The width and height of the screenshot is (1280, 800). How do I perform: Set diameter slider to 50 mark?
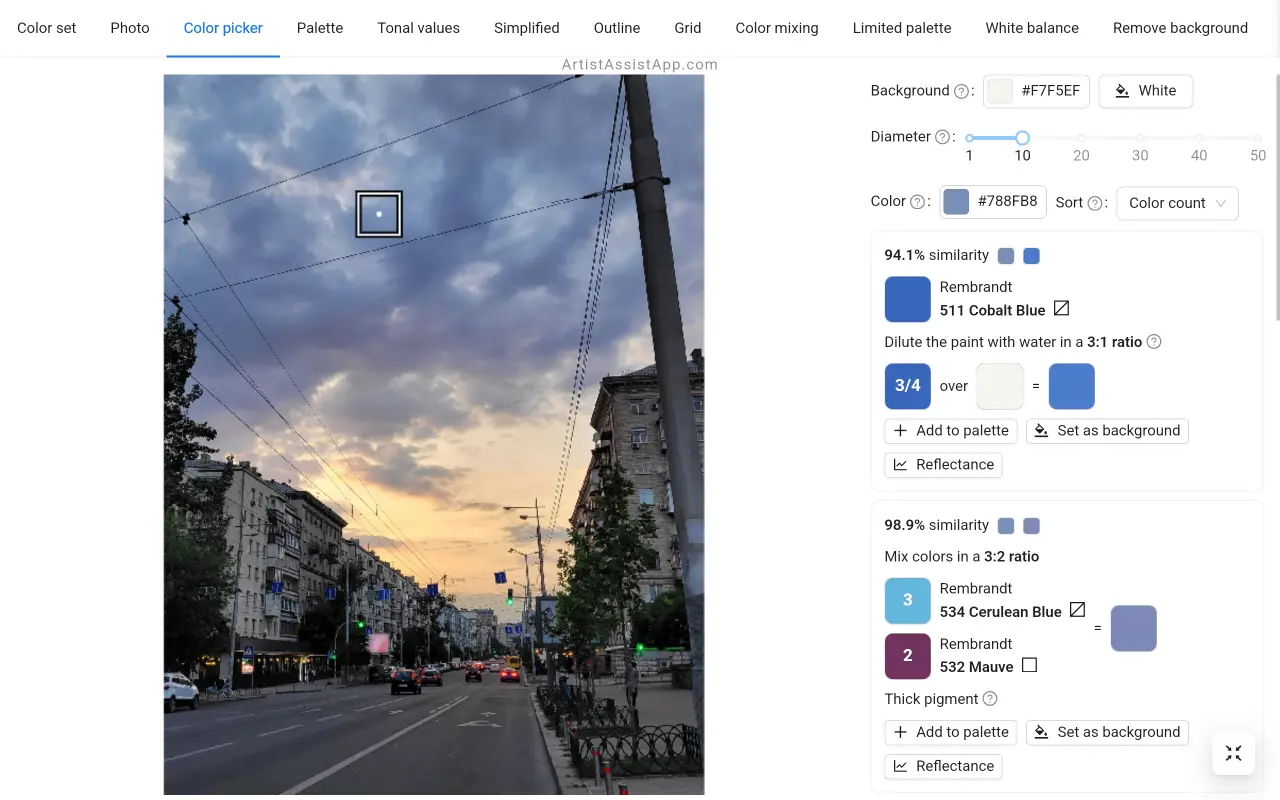pos(1258,138)
